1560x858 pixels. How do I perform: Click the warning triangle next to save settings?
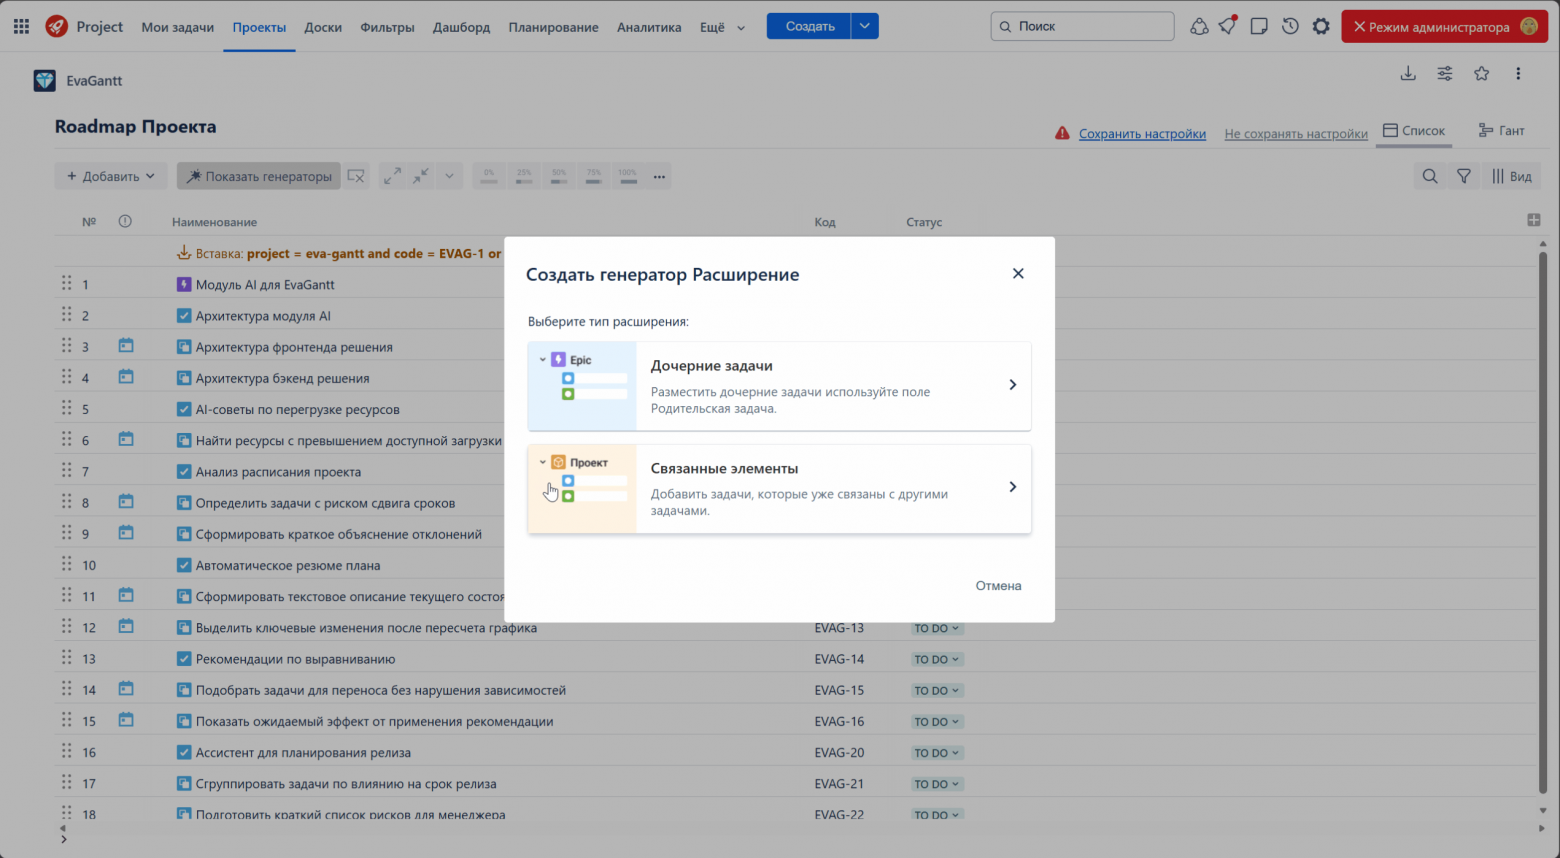pyautogui.click(x=1062, y=133)
